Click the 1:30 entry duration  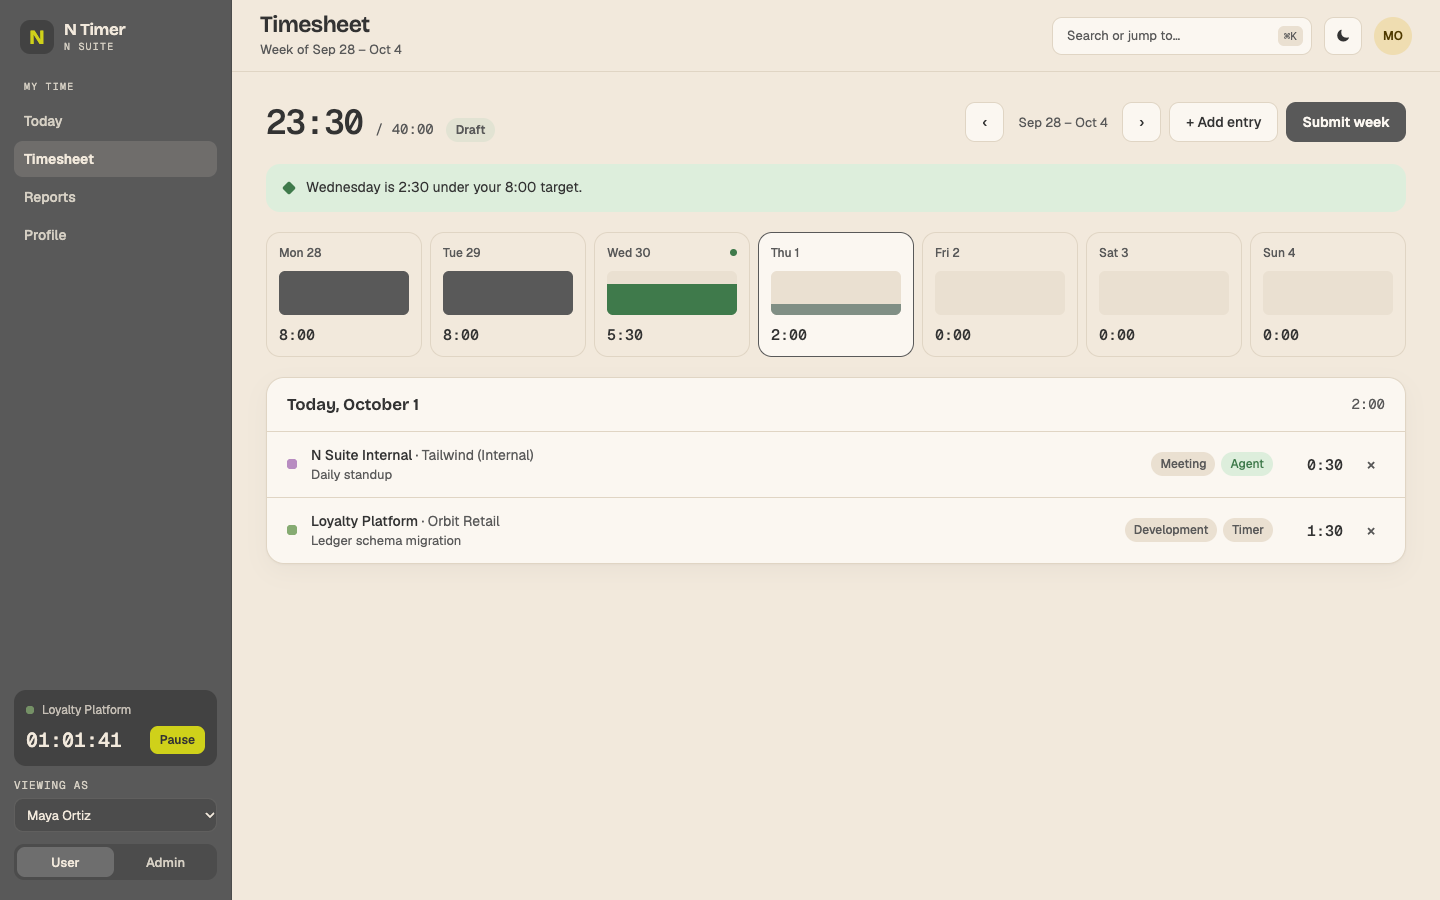[1325, 531]
